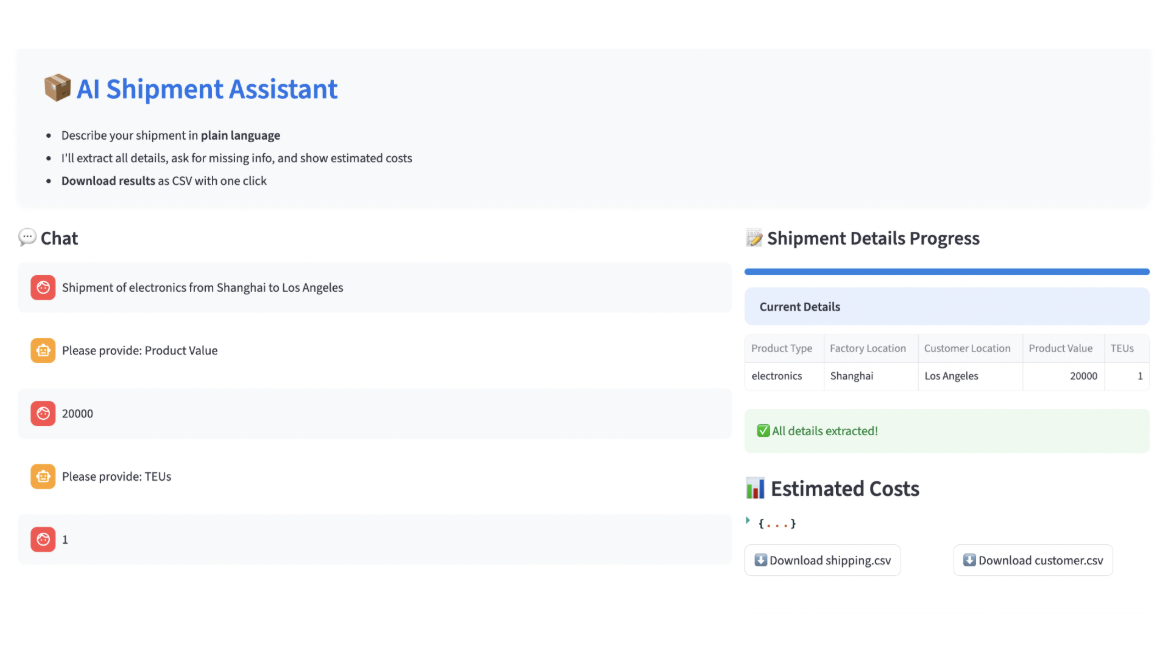Click 'Please provide: TEUs' message
This screenshot has height=657, width=1168.
(116, 476)
